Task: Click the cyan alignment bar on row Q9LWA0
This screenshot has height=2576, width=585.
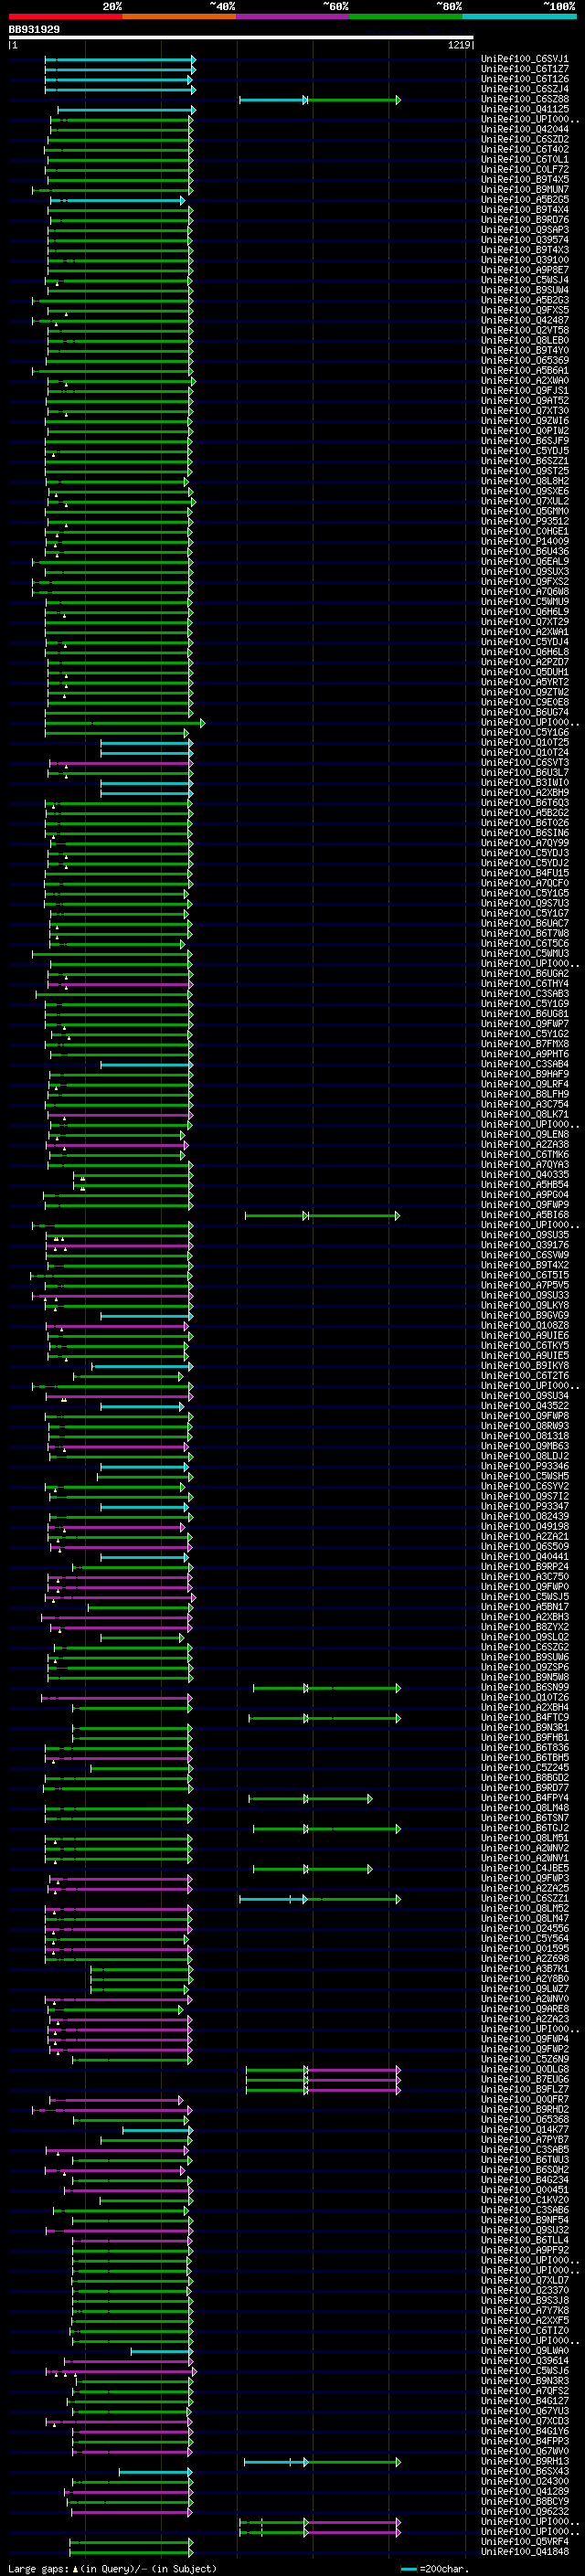Action: click(160, 2351)
